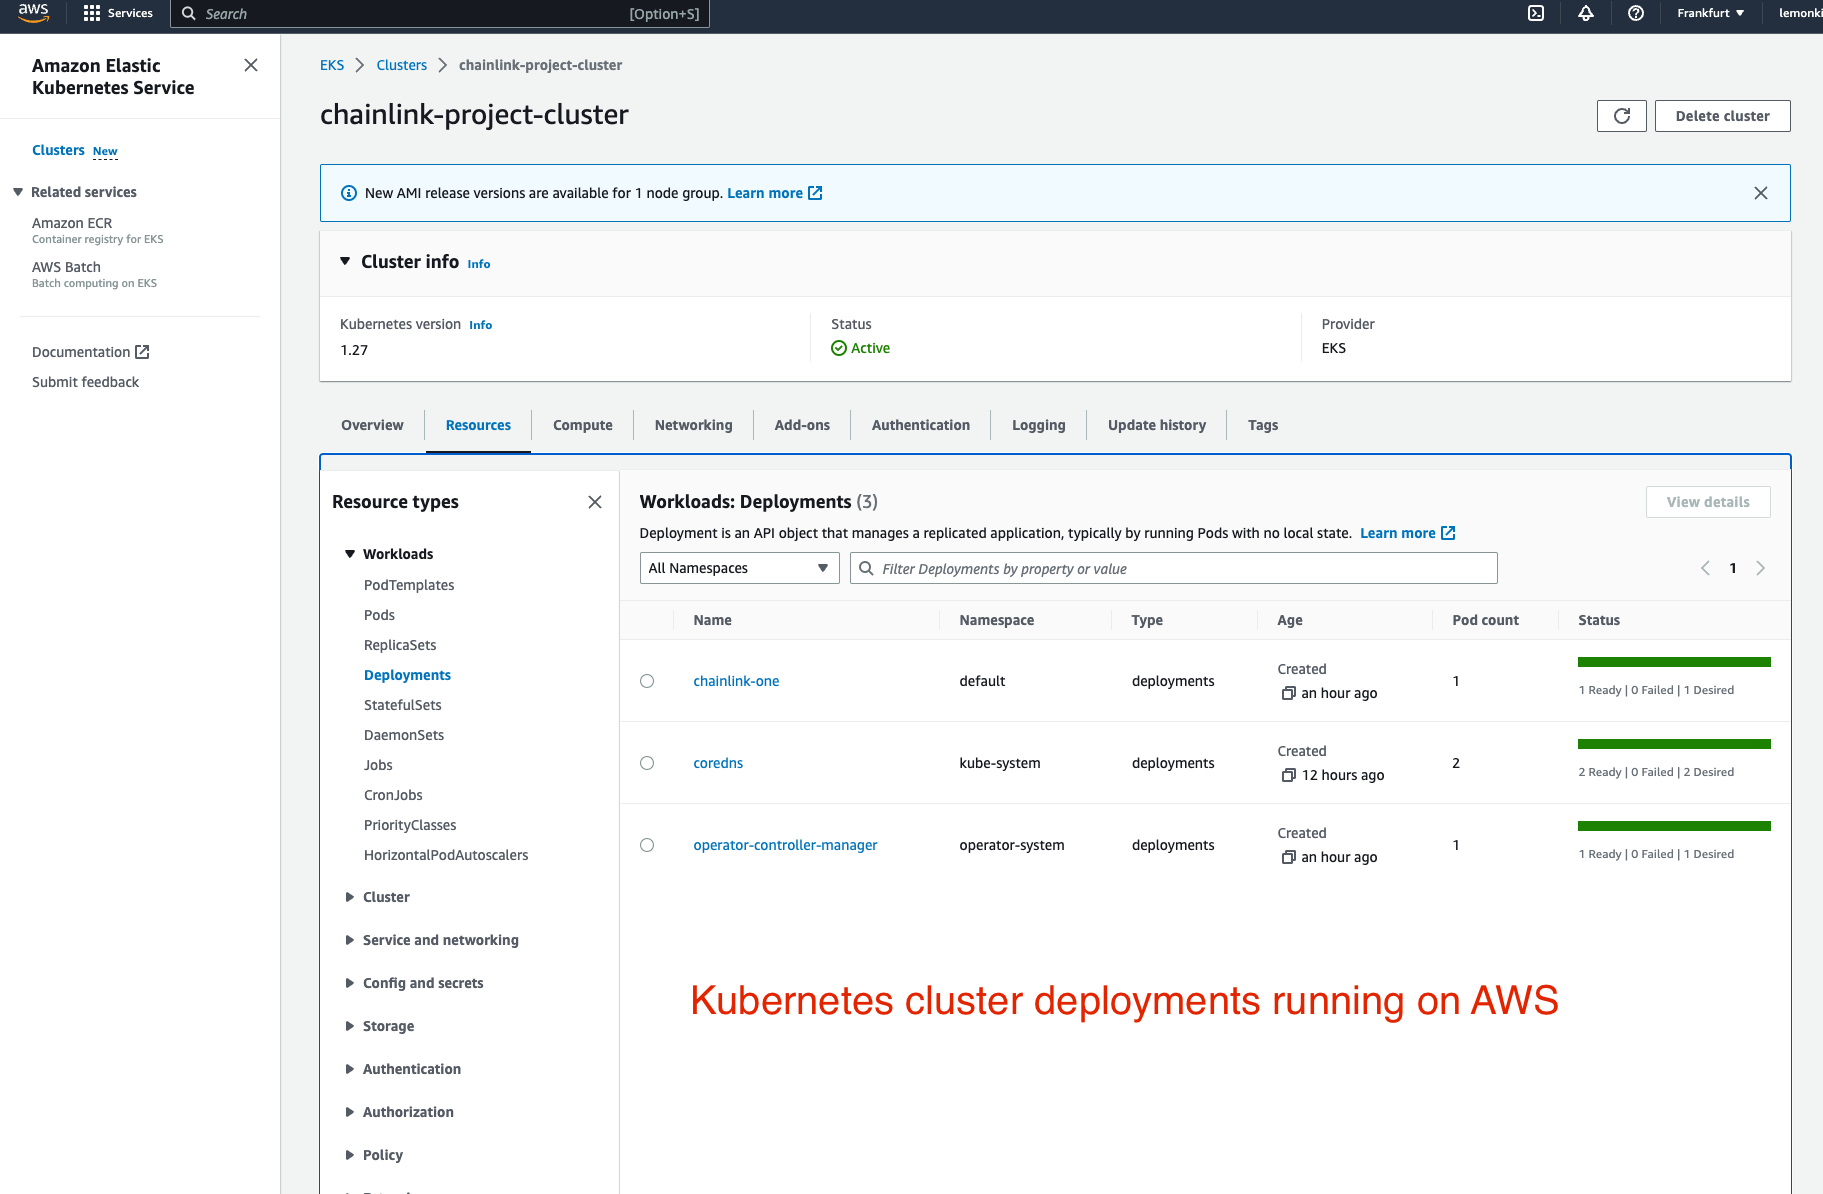The height and width of the screenshot is (1194, 1823).
Task: Expand the Authorization resource group
Action: pos(350,1112)
